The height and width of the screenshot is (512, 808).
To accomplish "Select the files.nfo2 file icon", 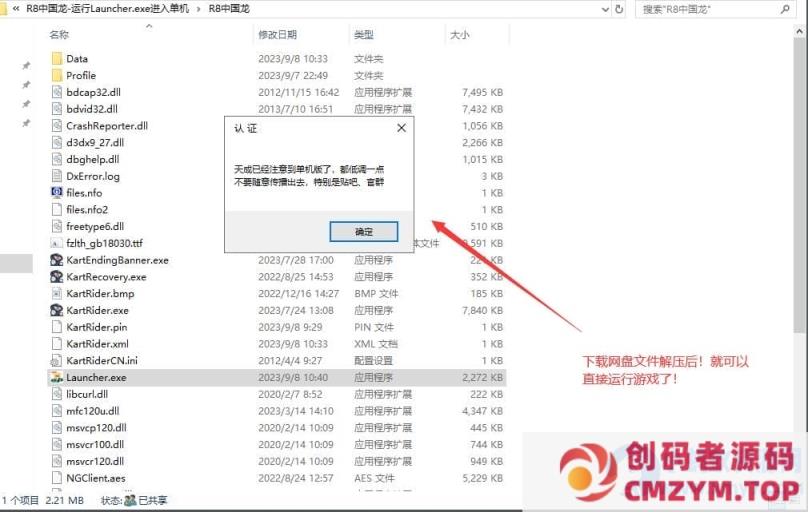I will [57, 210].
